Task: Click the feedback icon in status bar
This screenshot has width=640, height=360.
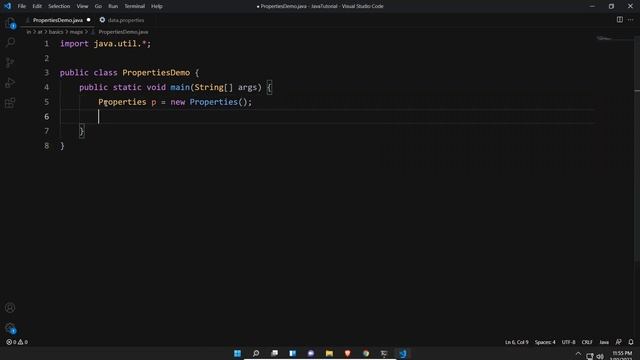Action: pyautogui.click(x=619, y=342)
